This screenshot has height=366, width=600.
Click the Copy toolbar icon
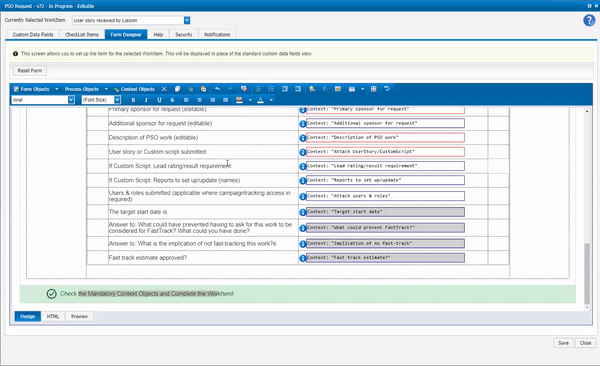coord(177,89)
